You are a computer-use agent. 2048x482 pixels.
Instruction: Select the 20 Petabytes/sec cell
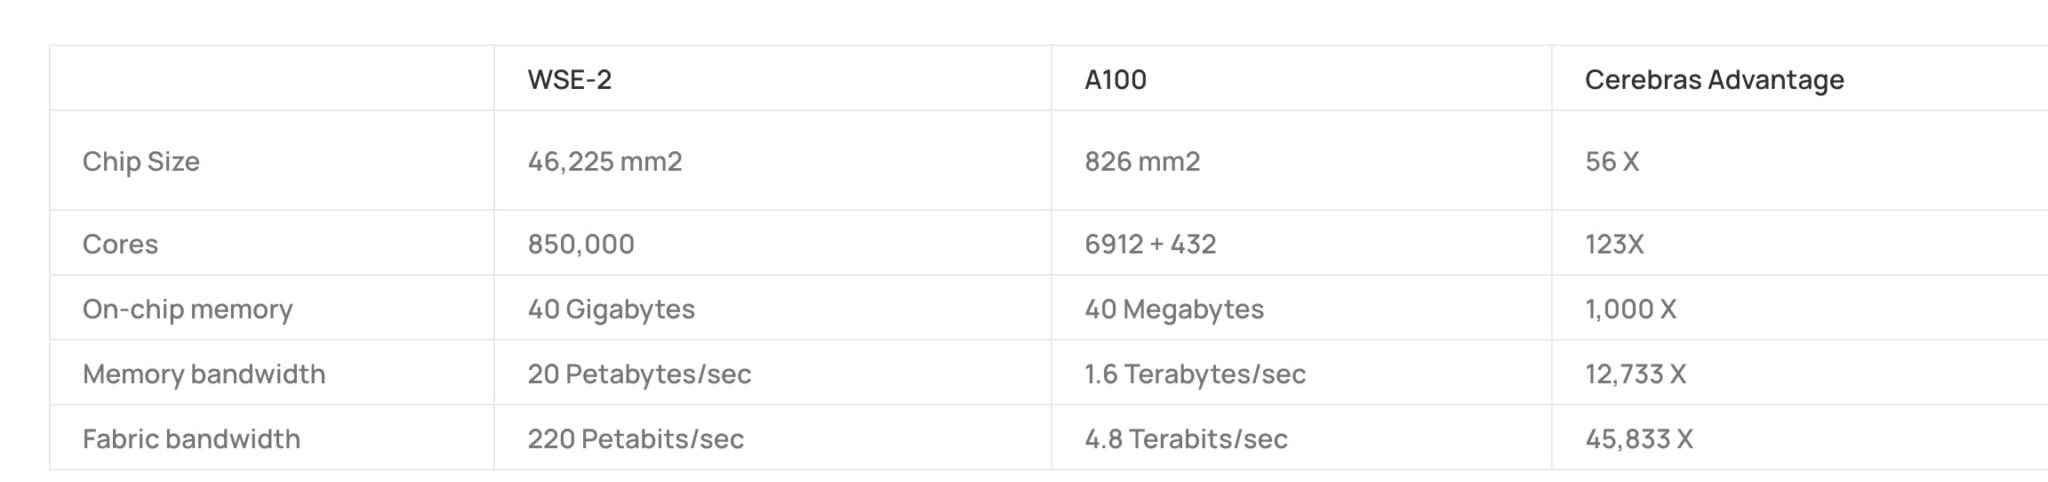coord(639,374)
